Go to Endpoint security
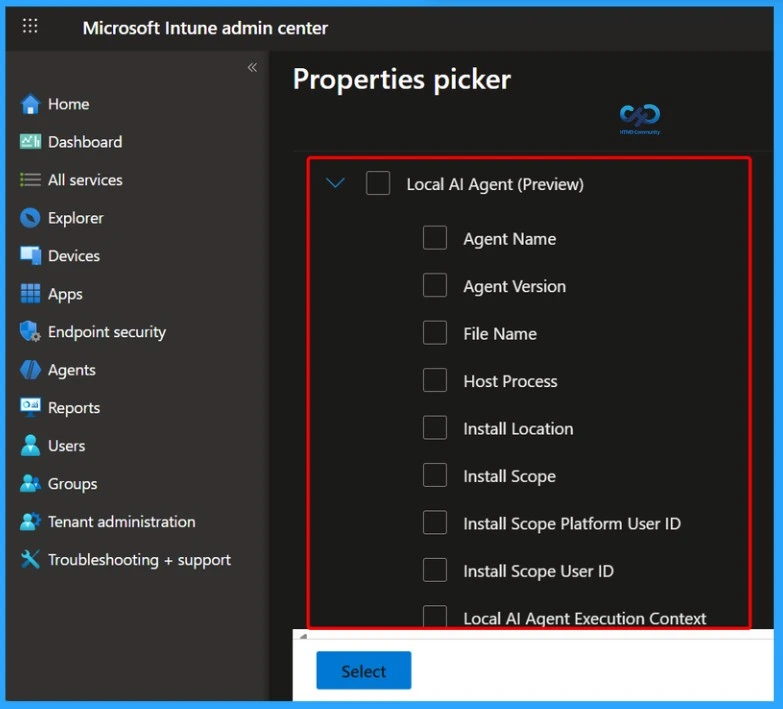This screenshot has width=783, height=709. coord(107,332)
